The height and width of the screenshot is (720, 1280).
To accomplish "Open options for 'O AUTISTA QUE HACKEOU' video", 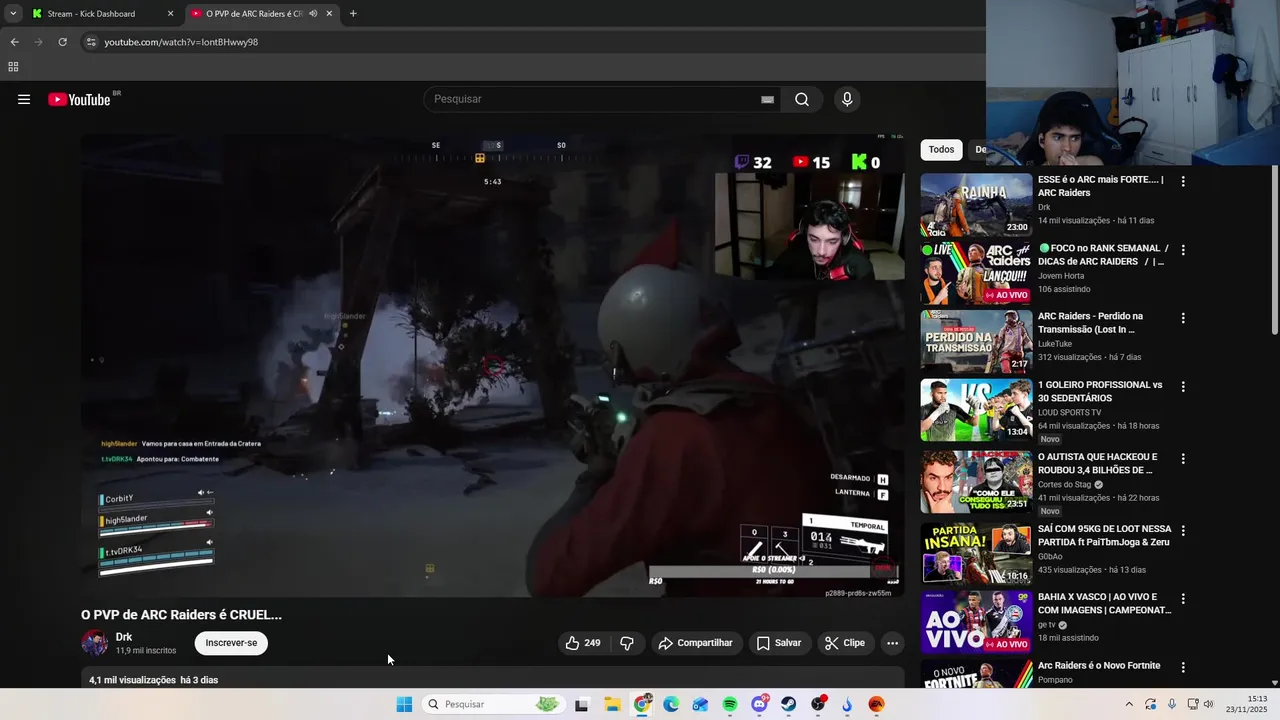I will click(x=1183, y=459).
